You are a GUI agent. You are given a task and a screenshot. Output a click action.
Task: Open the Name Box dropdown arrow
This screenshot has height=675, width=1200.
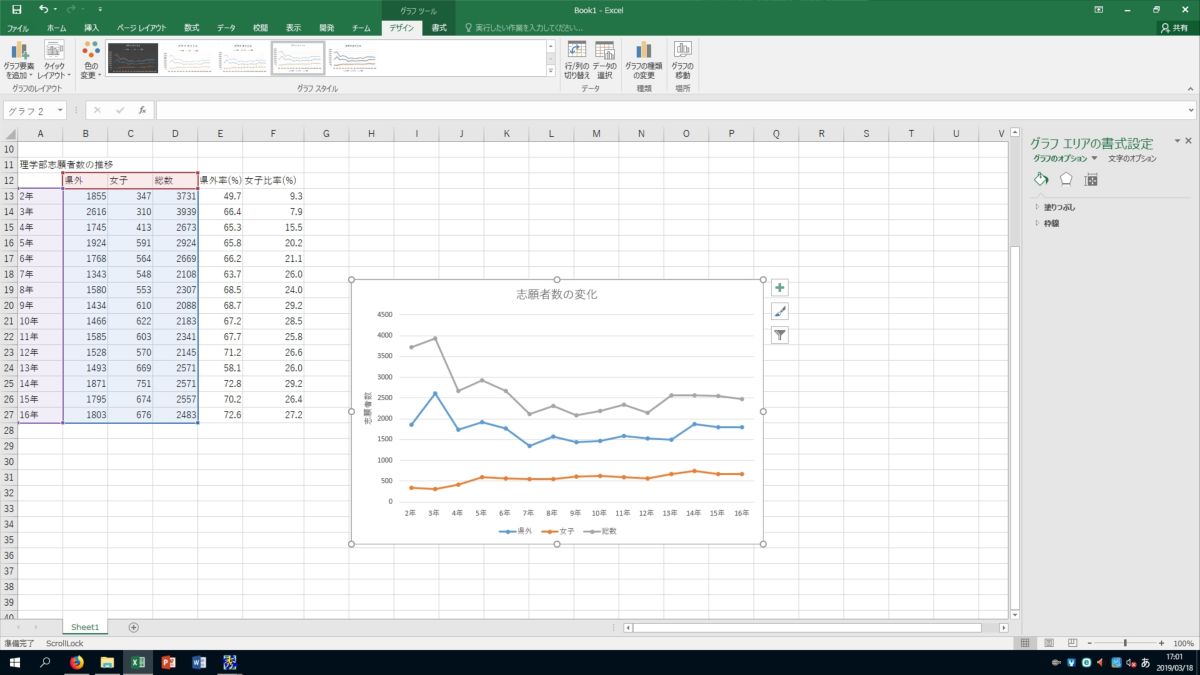(x=60, y=110)
